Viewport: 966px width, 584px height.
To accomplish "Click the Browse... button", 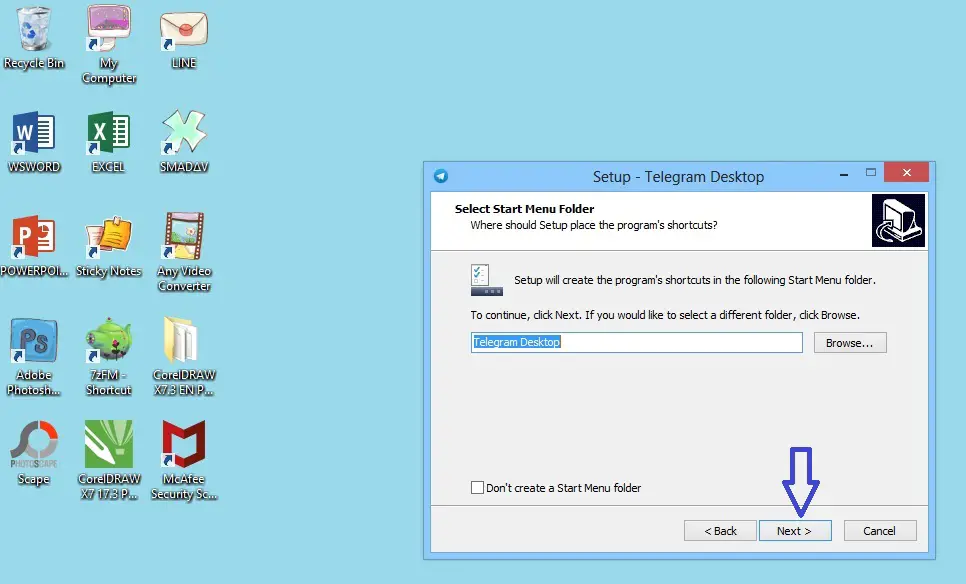I will (x=850, y=343).
